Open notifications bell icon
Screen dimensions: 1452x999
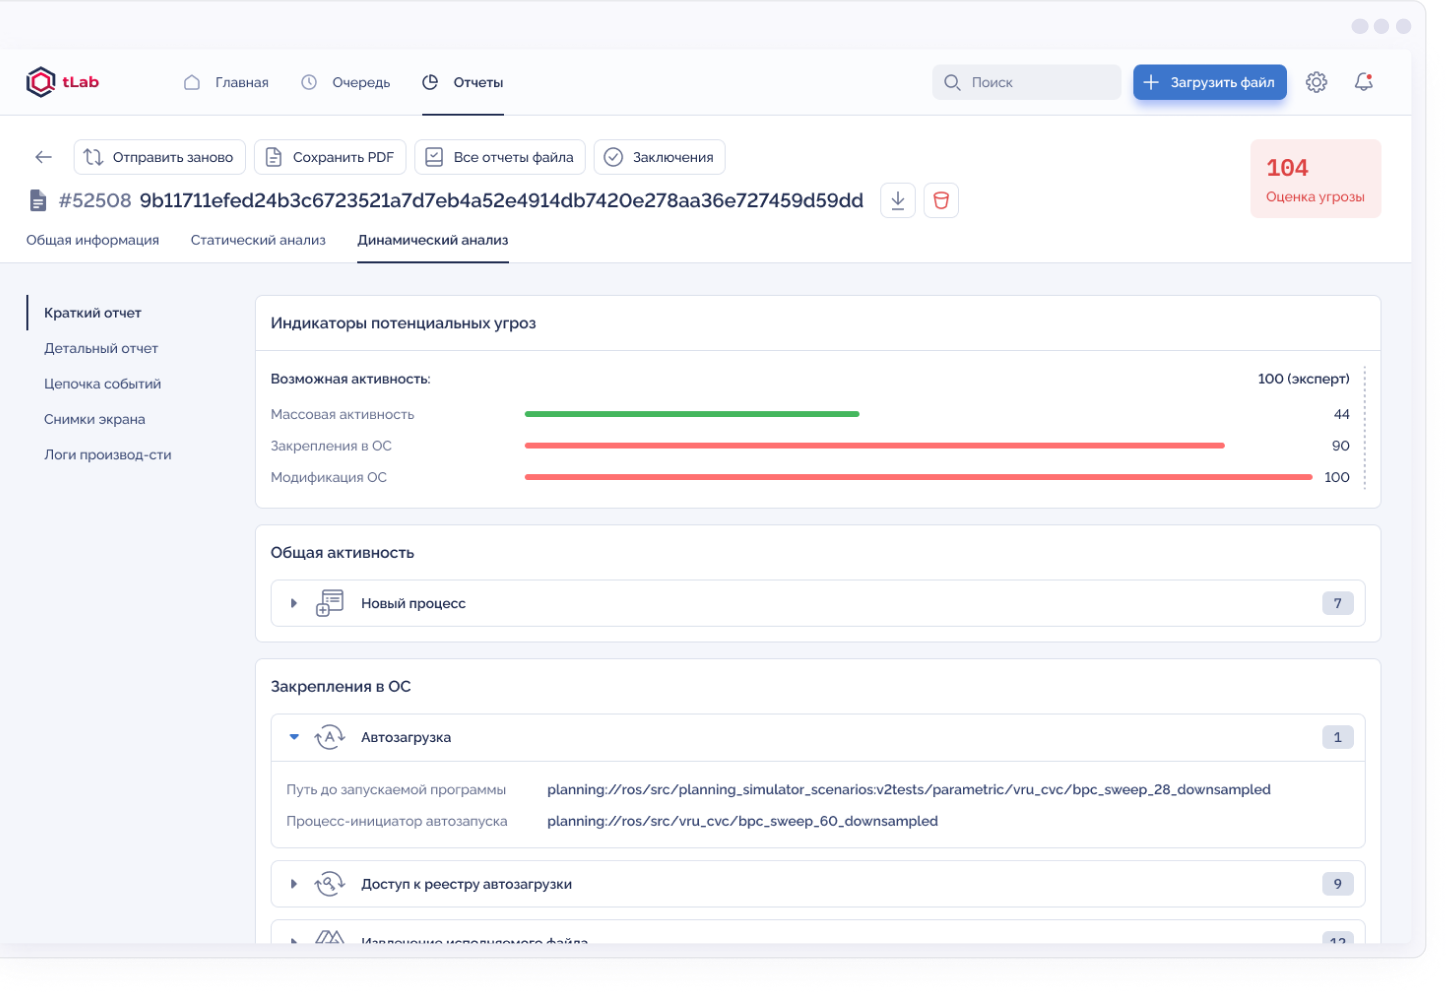click(1363, 82)
